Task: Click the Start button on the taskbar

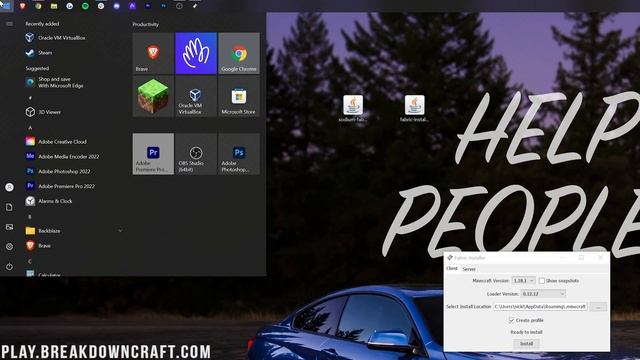Action: tap(7, 6)
